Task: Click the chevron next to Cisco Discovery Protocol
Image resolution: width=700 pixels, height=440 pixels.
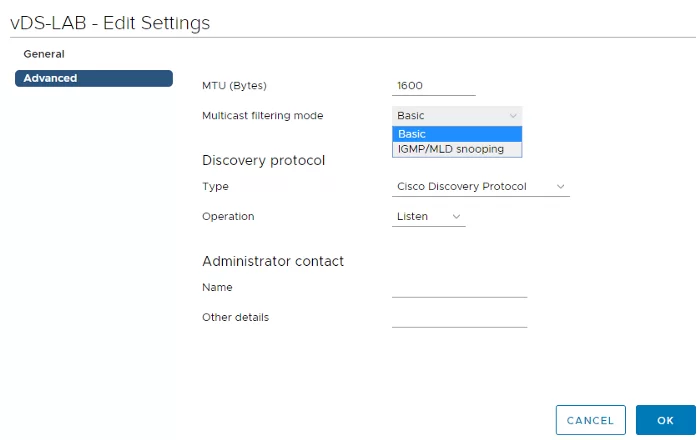Action: (x=560, y=187)
